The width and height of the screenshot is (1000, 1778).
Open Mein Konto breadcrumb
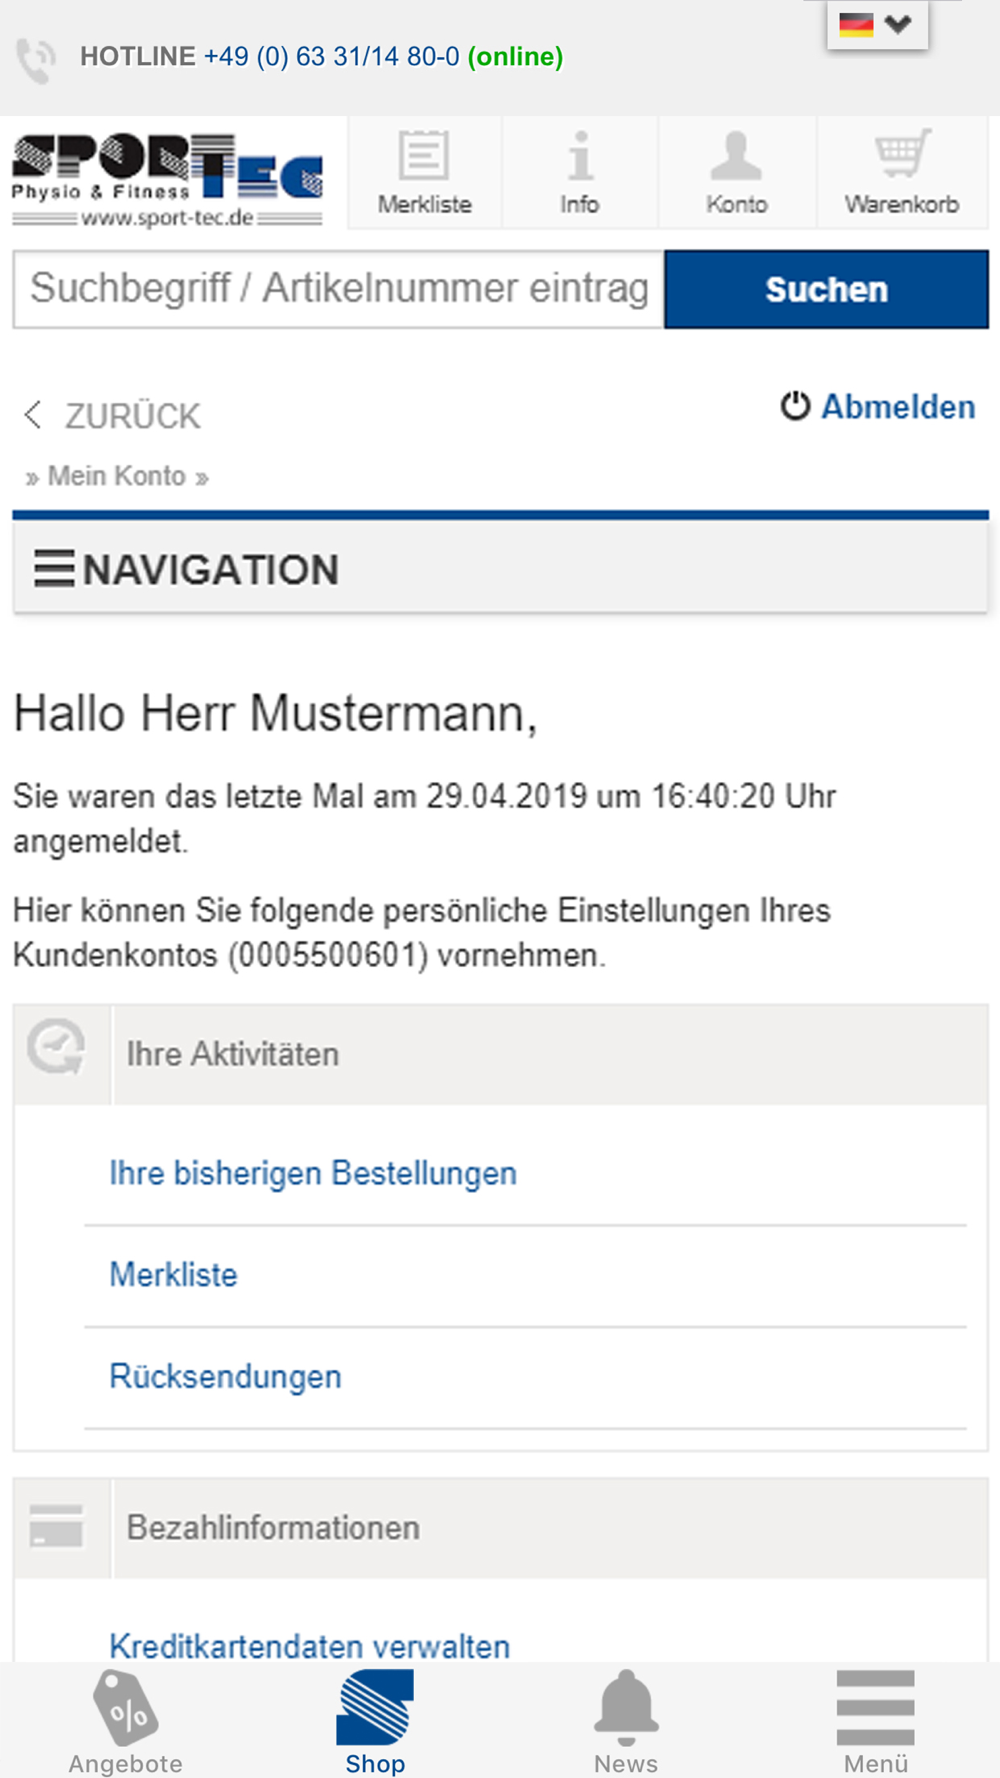(117, 476)
